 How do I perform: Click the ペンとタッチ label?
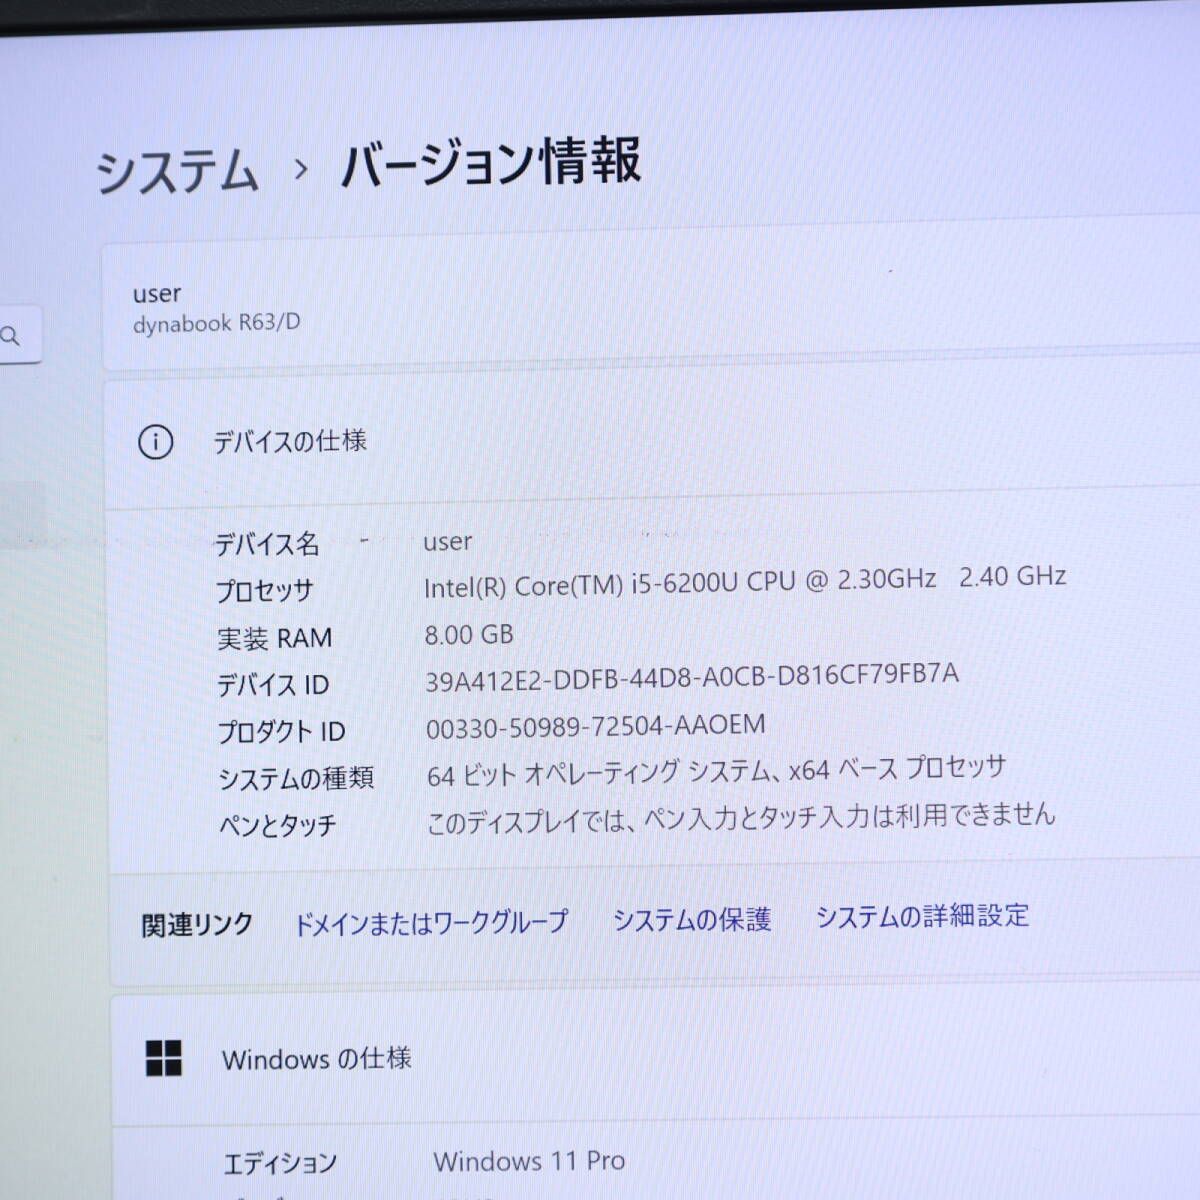point(277,825)
